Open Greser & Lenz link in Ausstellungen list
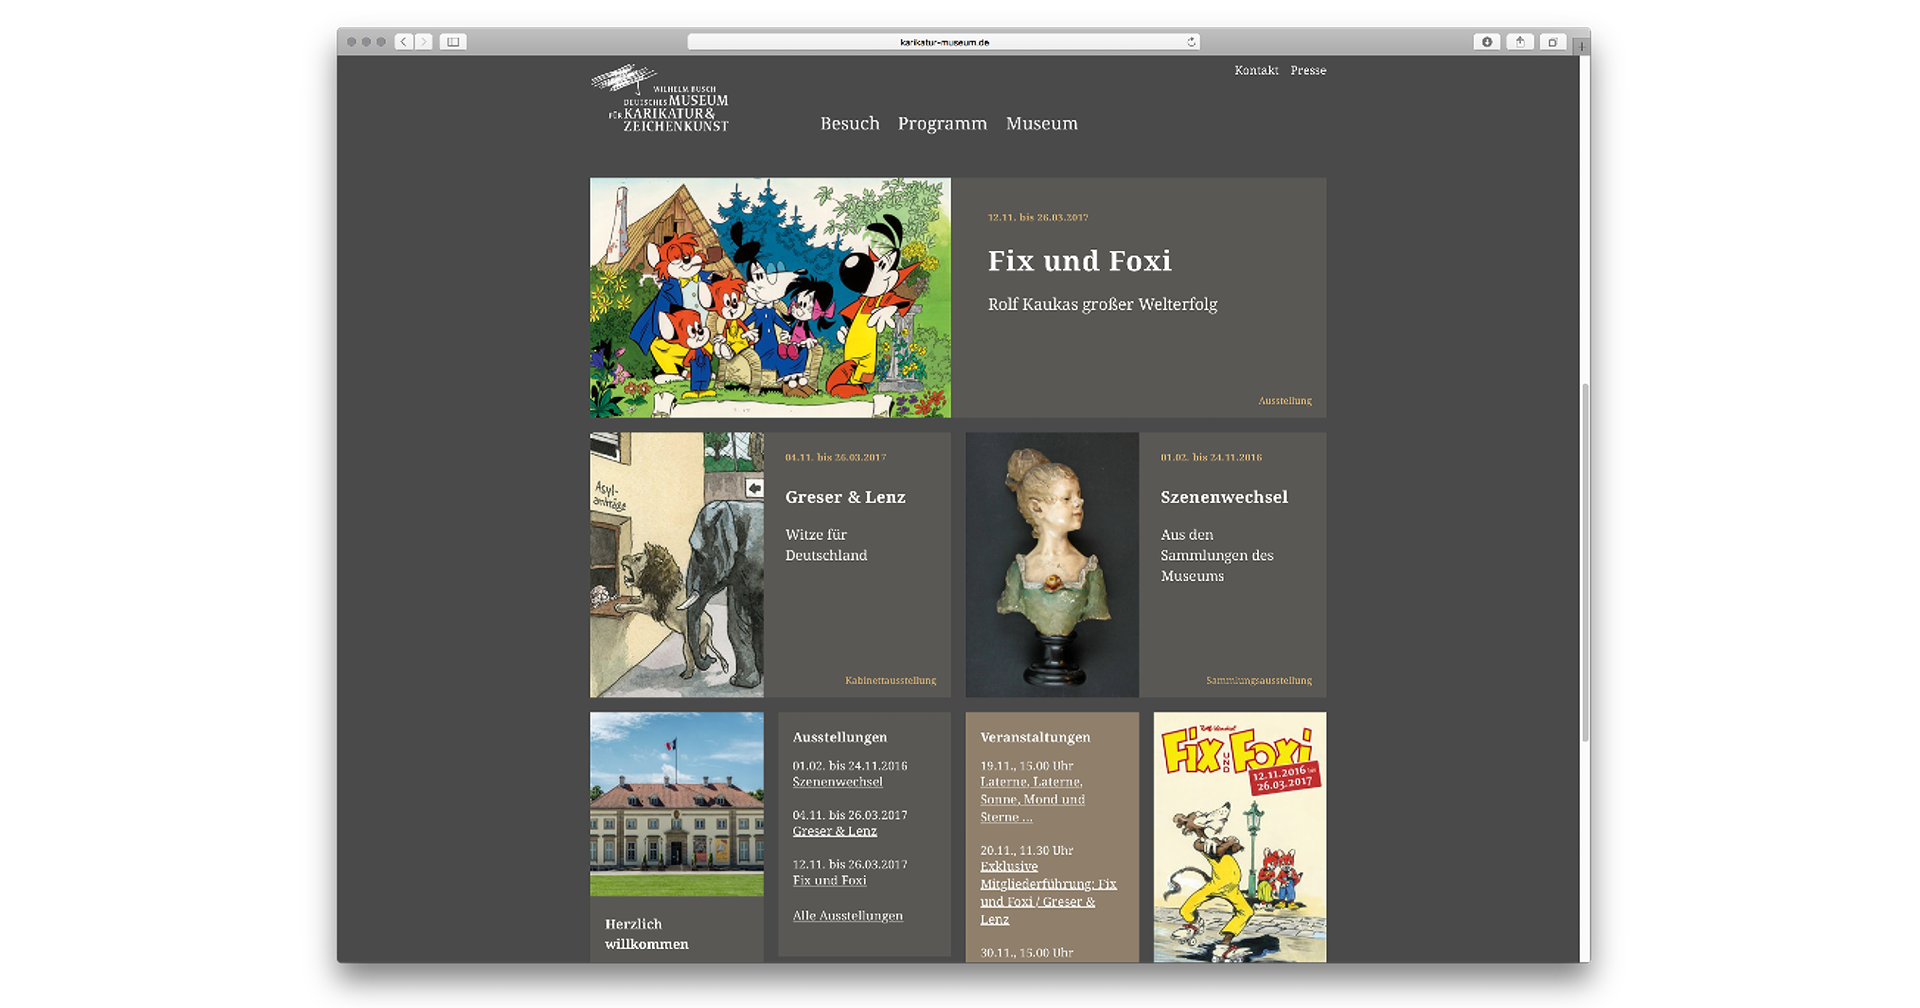This screenshot has width=1920, height=1008. (834, 831)
